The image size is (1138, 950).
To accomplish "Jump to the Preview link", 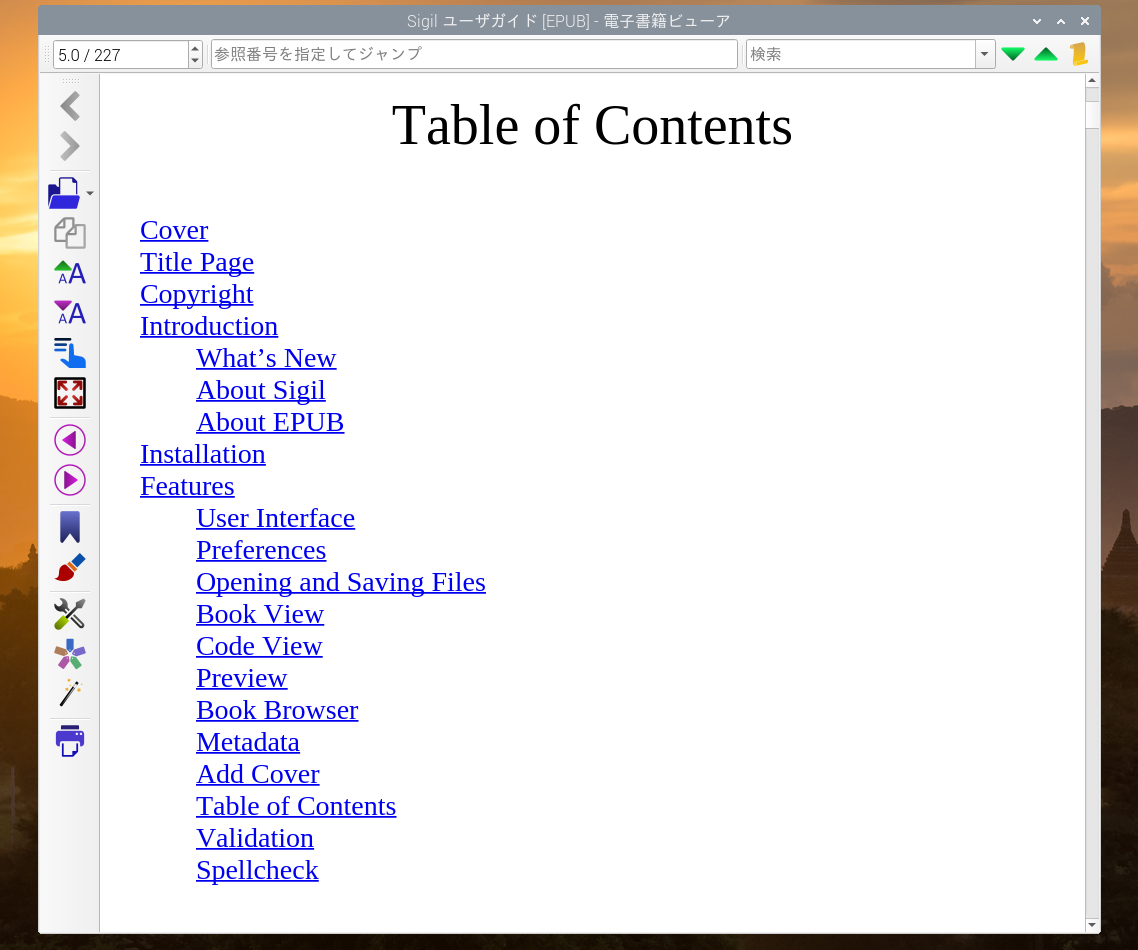I will pos(242,677).
